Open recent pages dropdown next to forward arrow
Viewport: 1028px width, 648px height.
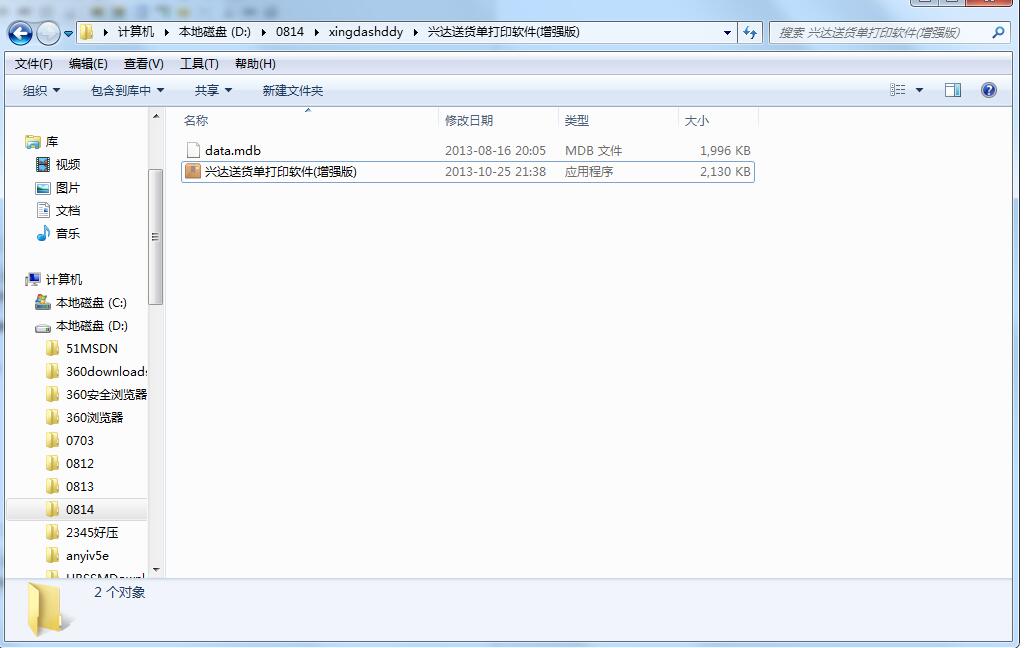68,34
